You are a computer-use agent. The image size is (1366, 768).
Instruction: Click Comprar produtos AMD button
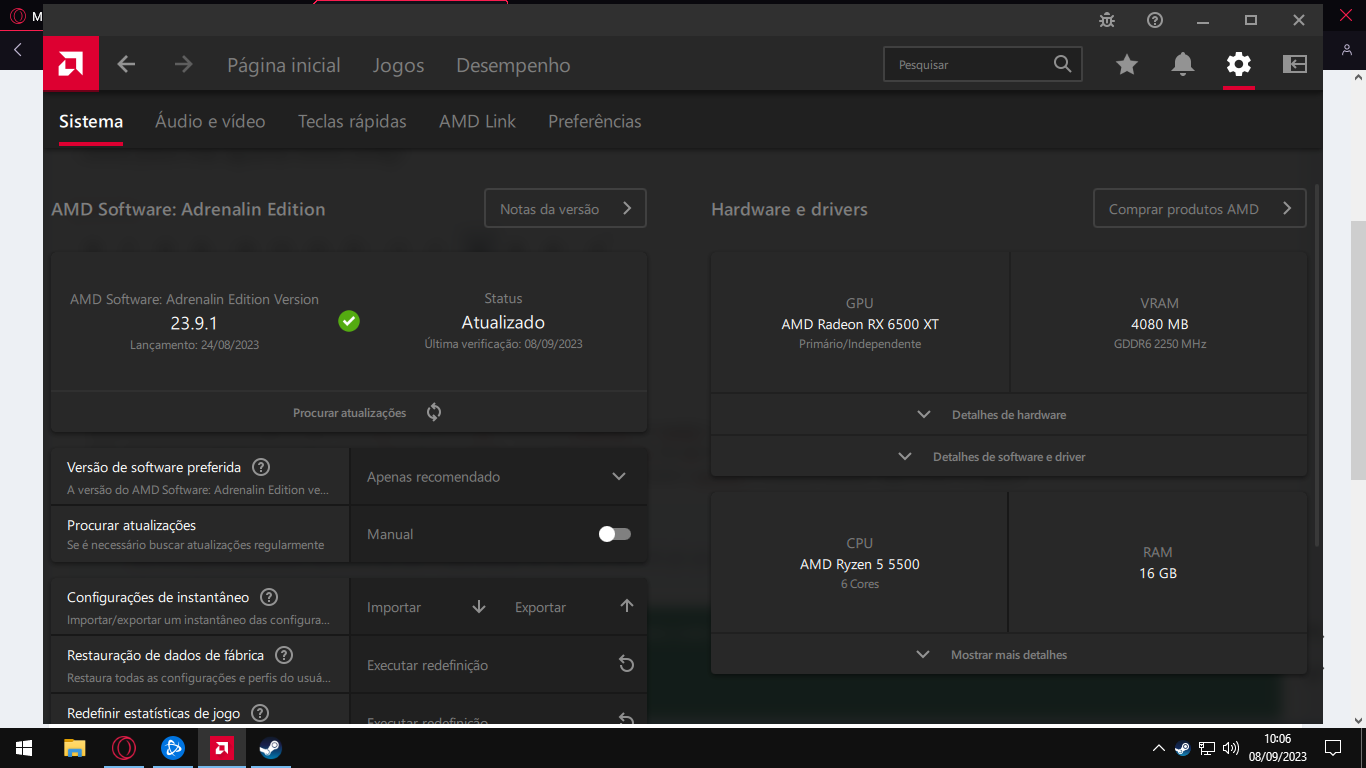coord(1199,208)
